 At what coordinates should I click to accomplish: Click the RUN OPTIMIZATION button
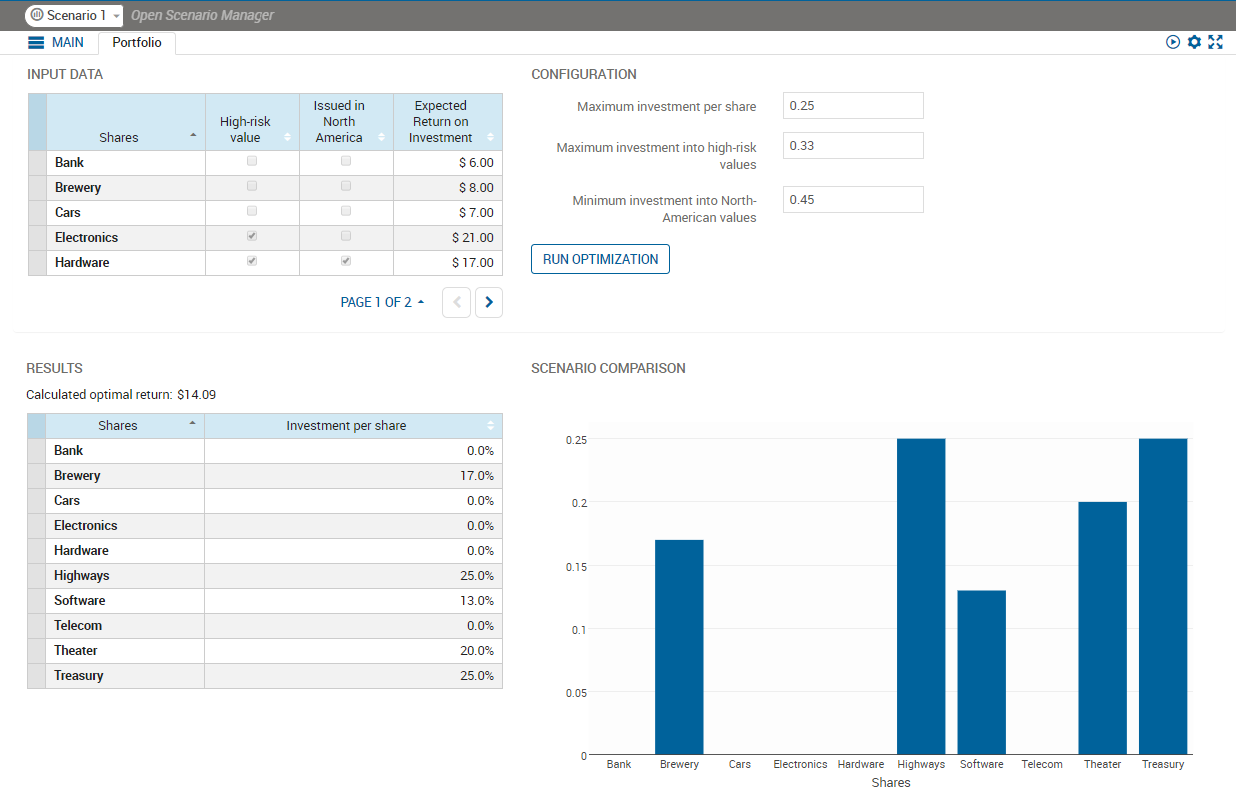click(x=600, y=259)
